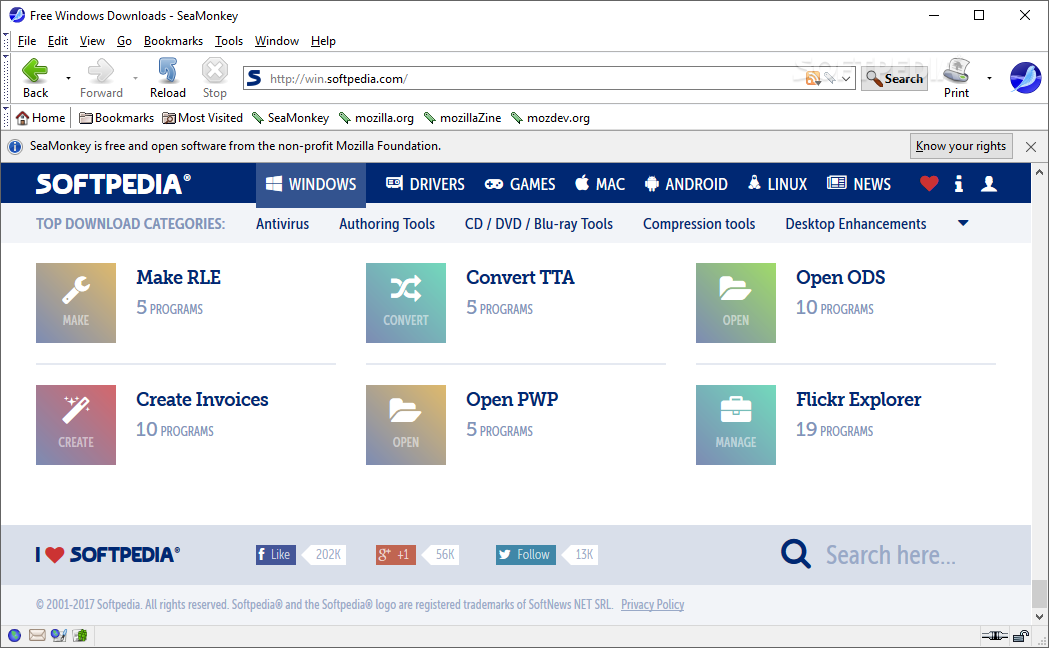Click the info icon in Softpedia header

pos(959,183)
